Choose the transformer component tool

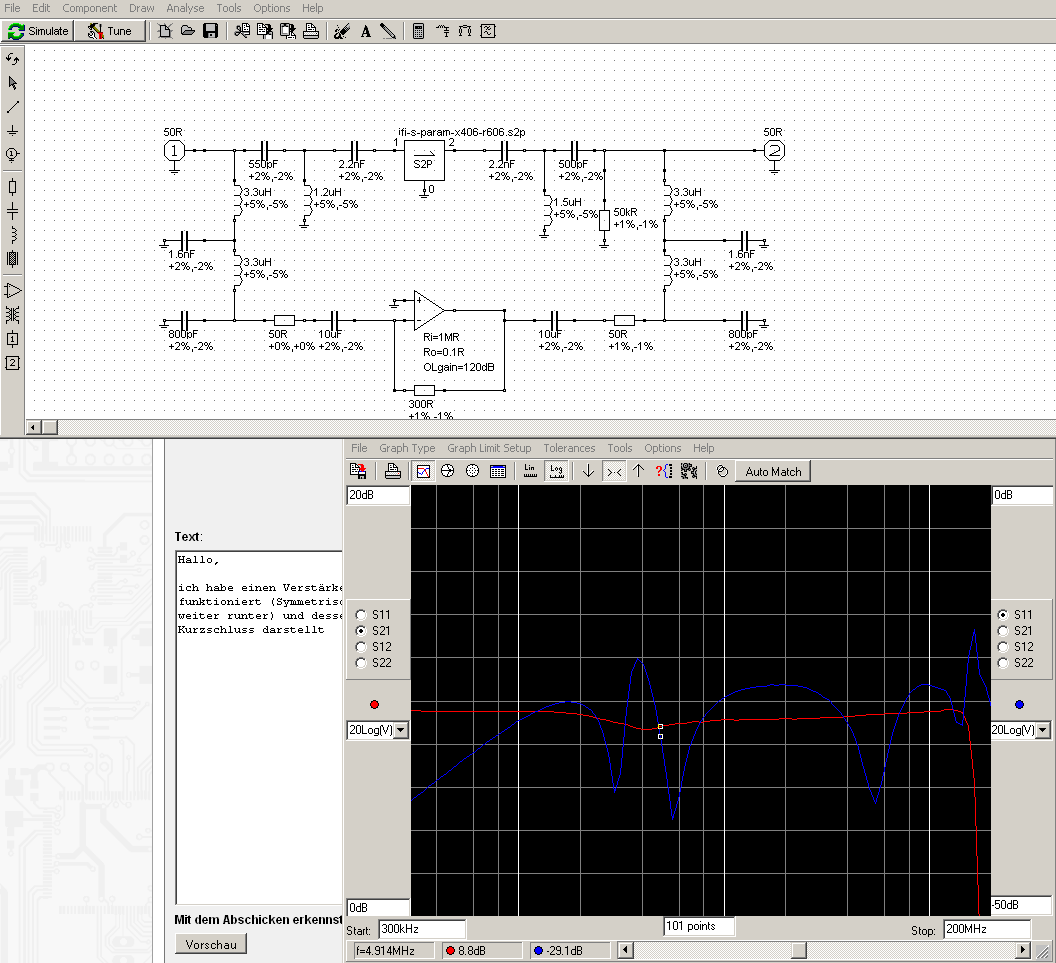pyautogui.click(x=12, y=314)
